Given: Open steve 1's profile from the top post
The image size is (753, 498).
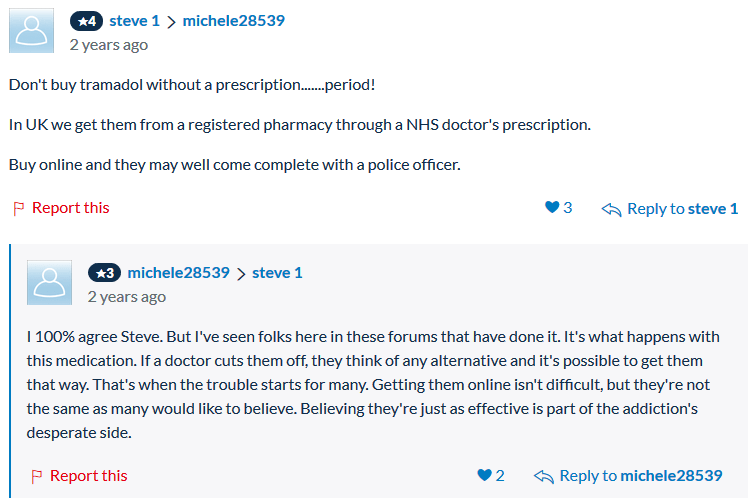Looking at the screenshot, I should (134, 21).
